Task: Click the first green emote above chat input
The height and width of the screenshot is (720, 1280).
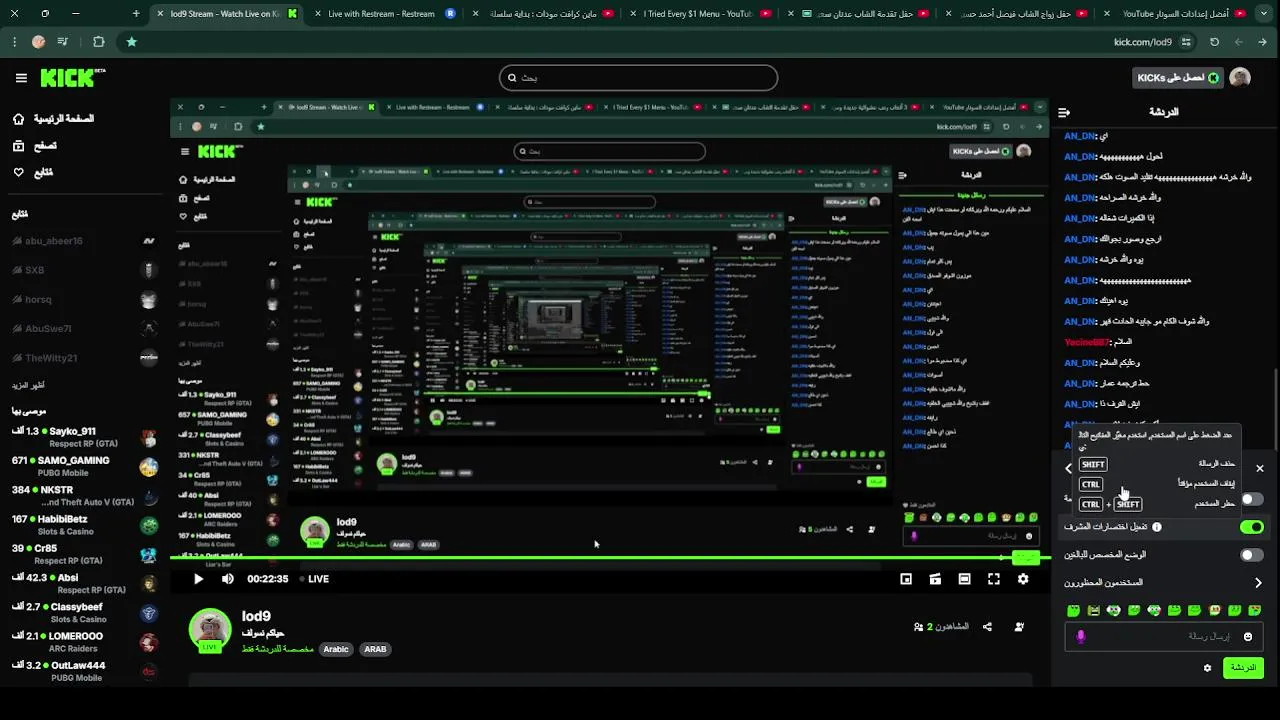Action: pyautogui.click(x=1073, y=610)
